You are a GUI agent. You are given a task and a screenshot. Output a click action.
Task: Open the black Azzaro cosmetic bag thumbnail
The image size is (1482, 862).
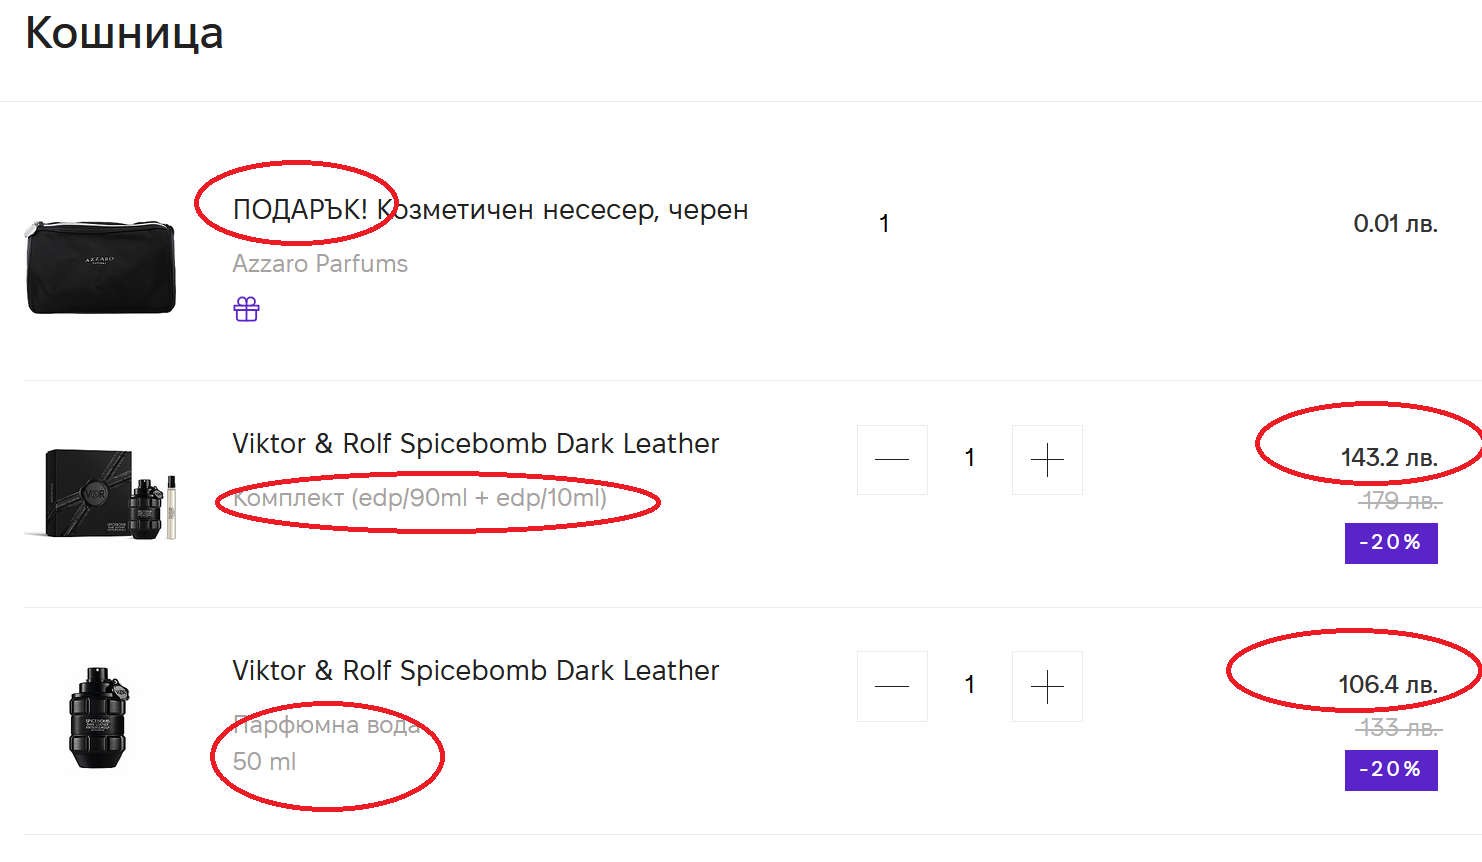pyautogui.click(x=100, y=267)
